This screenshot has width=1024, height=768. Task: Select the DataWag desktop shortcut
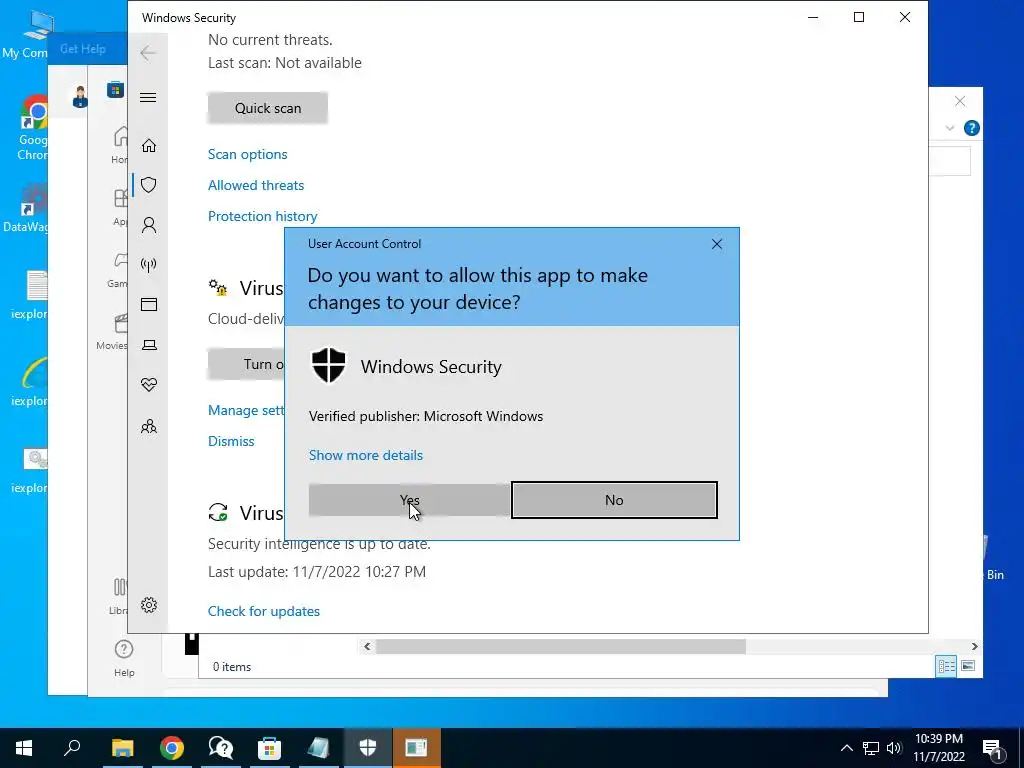pyautogui.click(x=26, y=209)
